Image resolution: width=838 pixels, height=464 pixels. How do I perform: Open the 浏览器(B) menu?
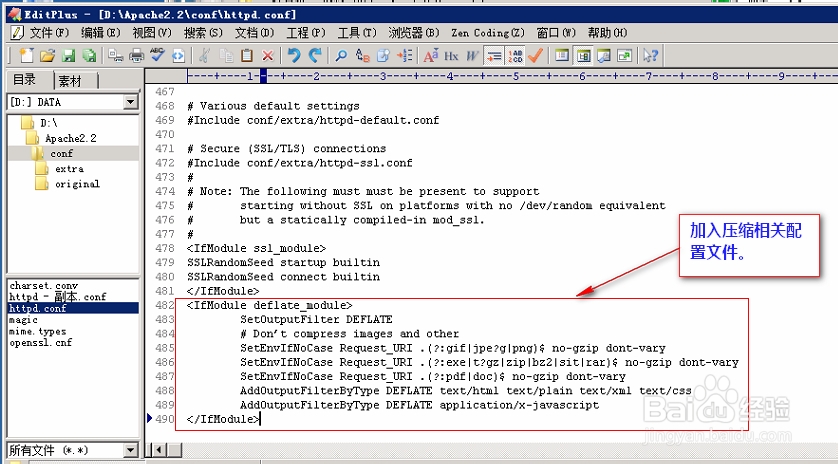[x=414, y=33]
